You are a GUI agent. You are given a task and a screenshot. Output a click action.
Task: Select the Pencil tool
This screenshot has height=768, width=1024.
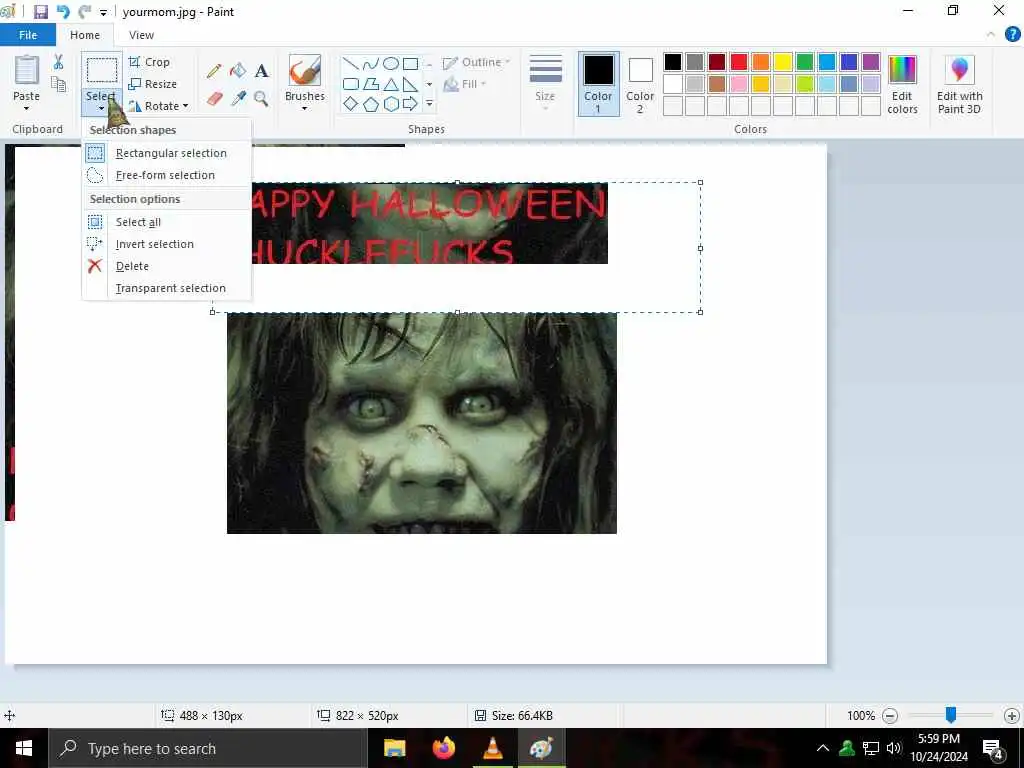(x=214, y=71)
